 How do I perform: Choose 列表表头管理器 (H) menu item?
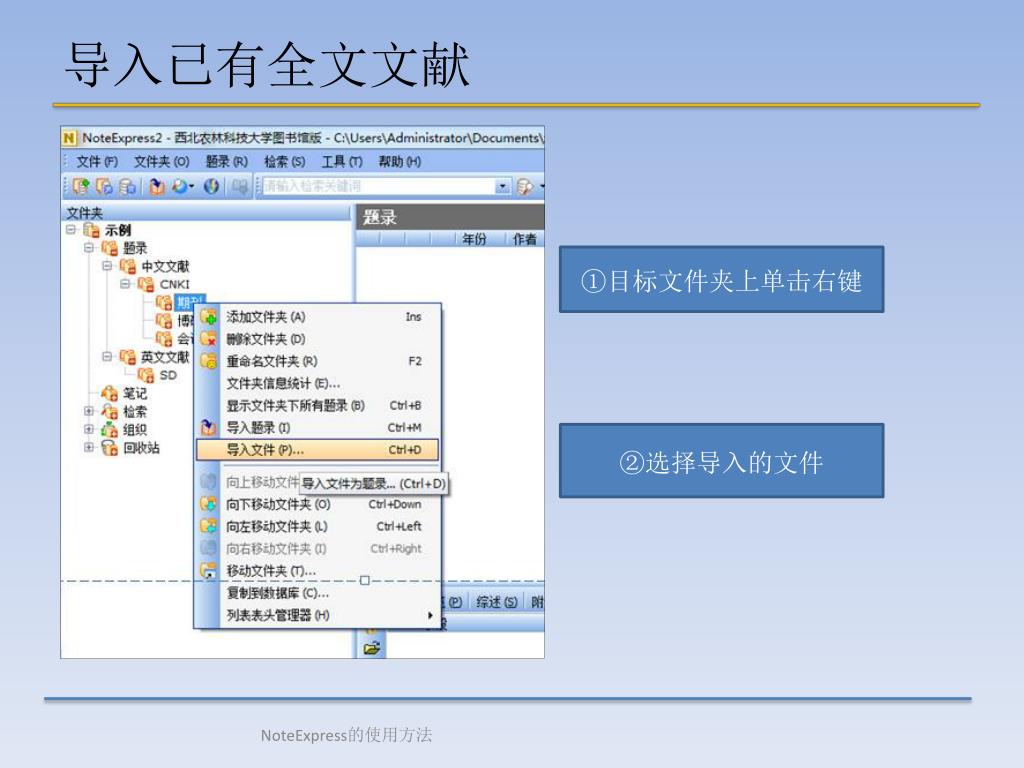(x=319, y=615)
